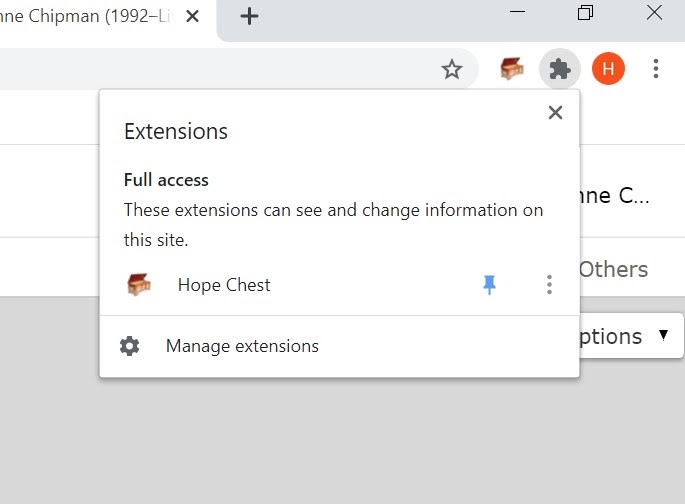Toggle the Extensions puzzle piece button
Image resolution: width=685 pixels, height=504 pixels.
559,69
